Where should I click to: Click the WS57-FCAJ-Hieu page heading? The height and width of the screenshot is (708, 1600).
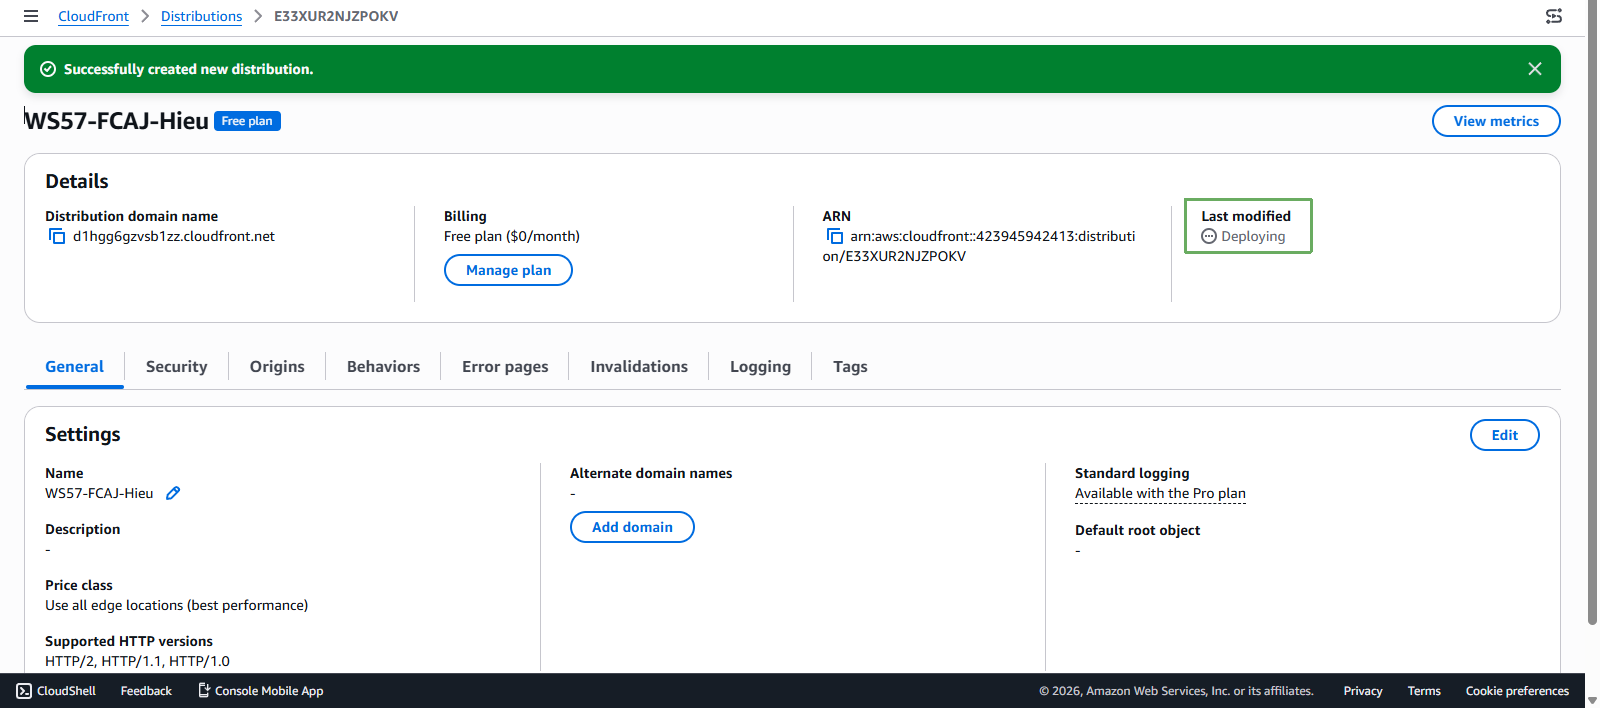(117, 121)
